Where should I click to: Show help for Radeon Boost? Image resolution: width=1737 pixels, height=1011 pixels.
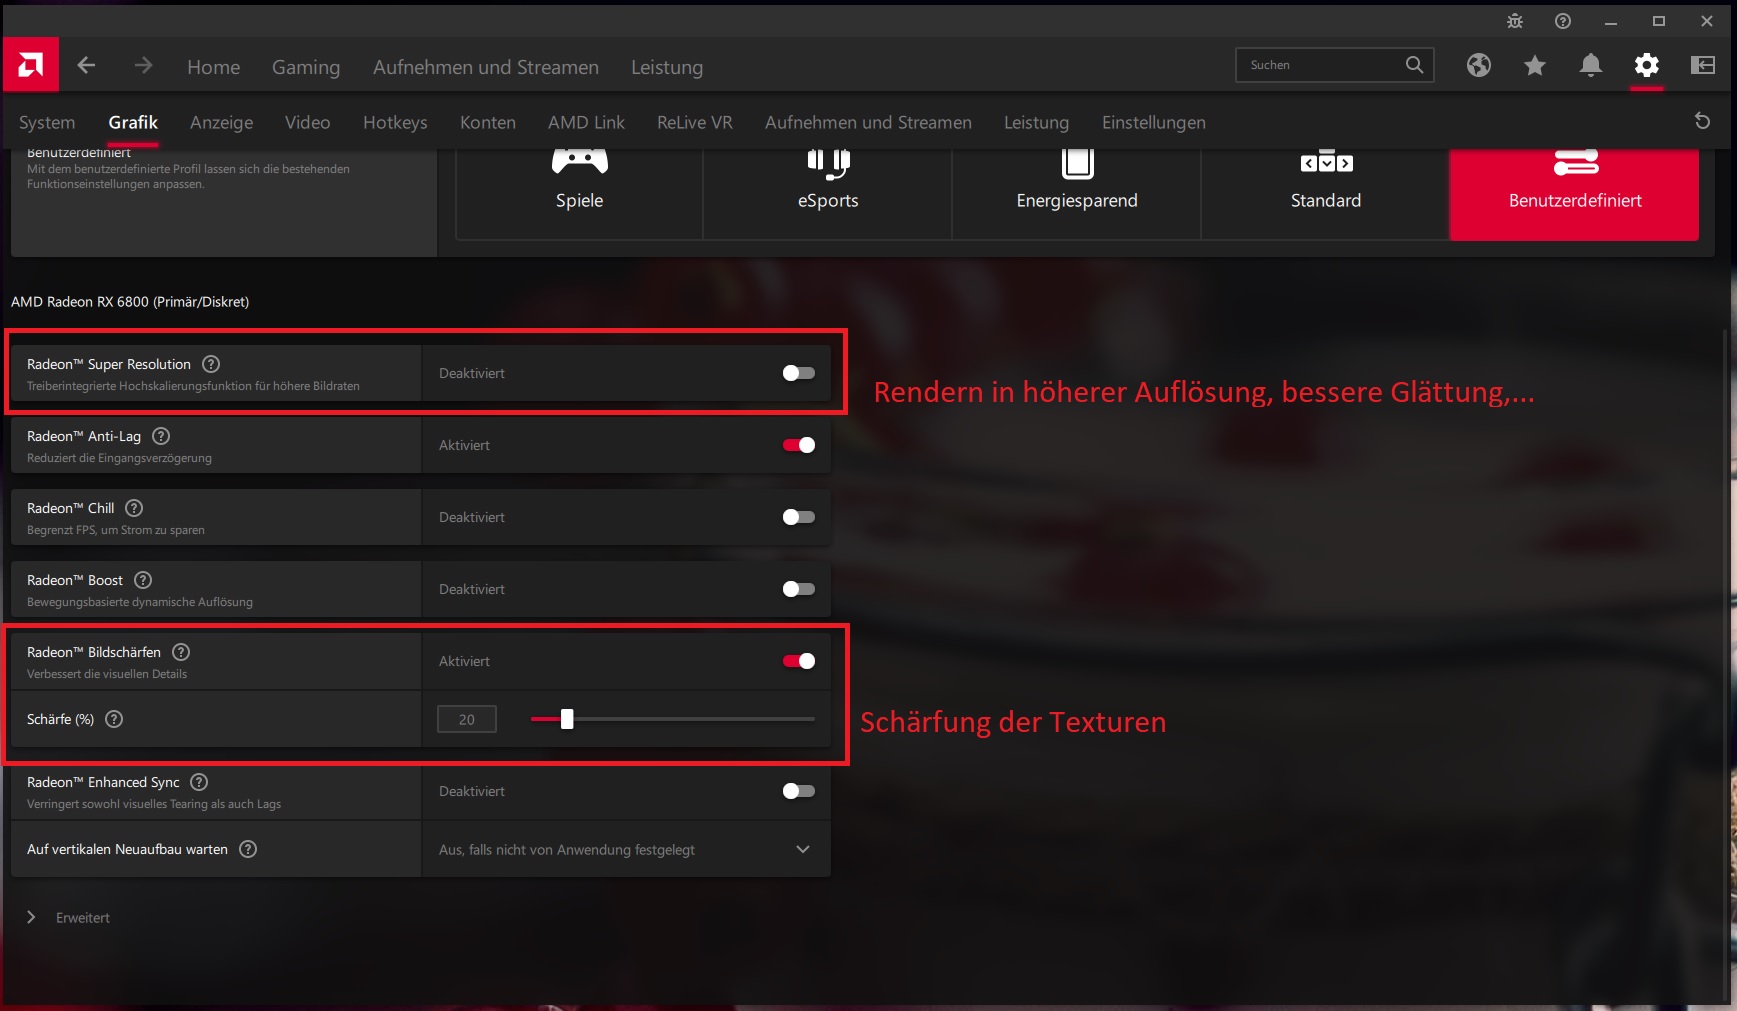point(143,580)
